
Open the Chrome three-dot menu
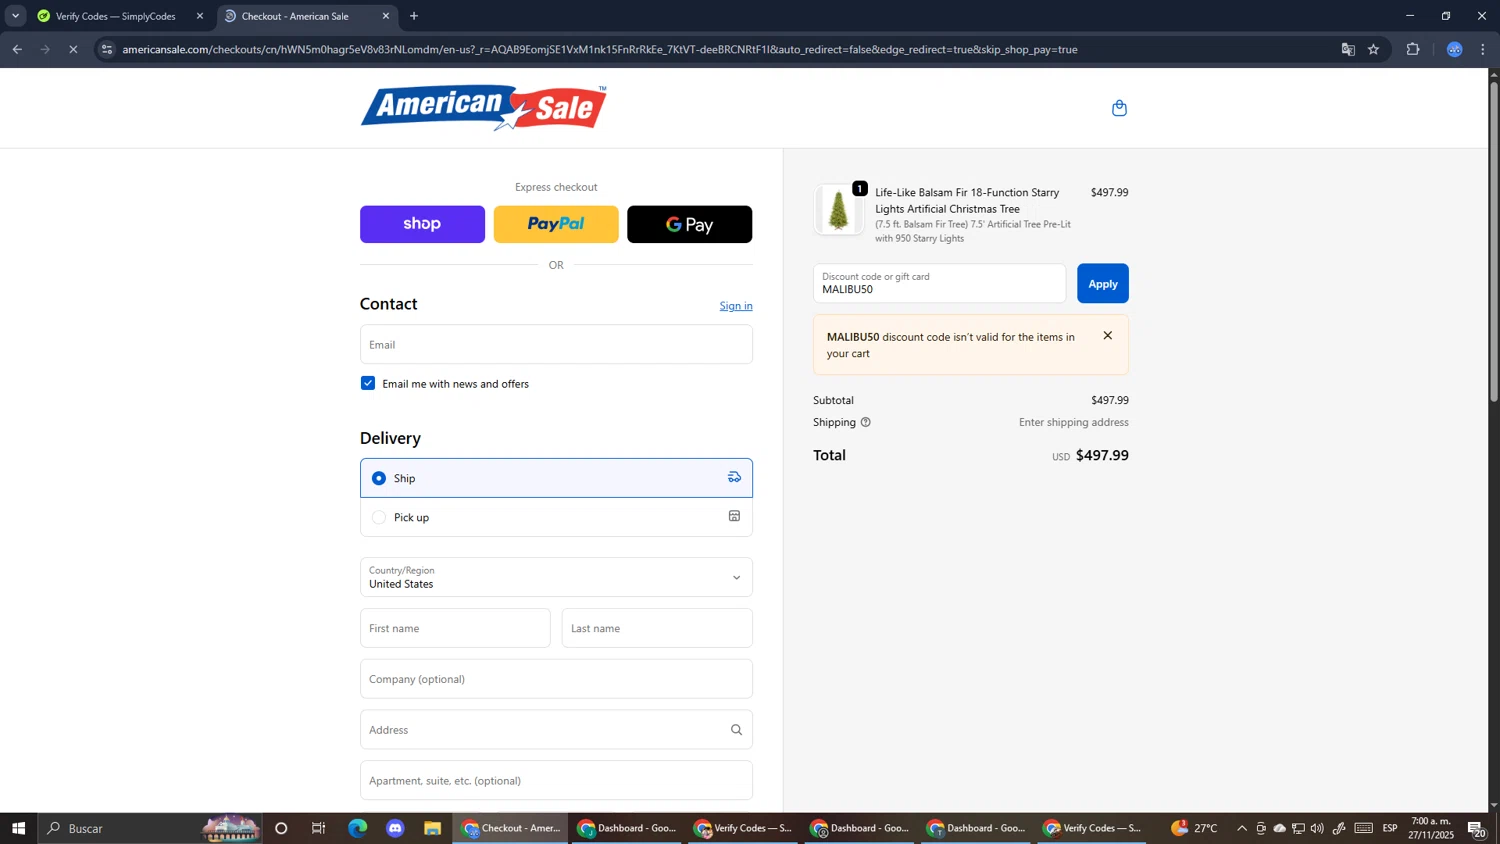pyautogui.click(x=1483, y=49)
